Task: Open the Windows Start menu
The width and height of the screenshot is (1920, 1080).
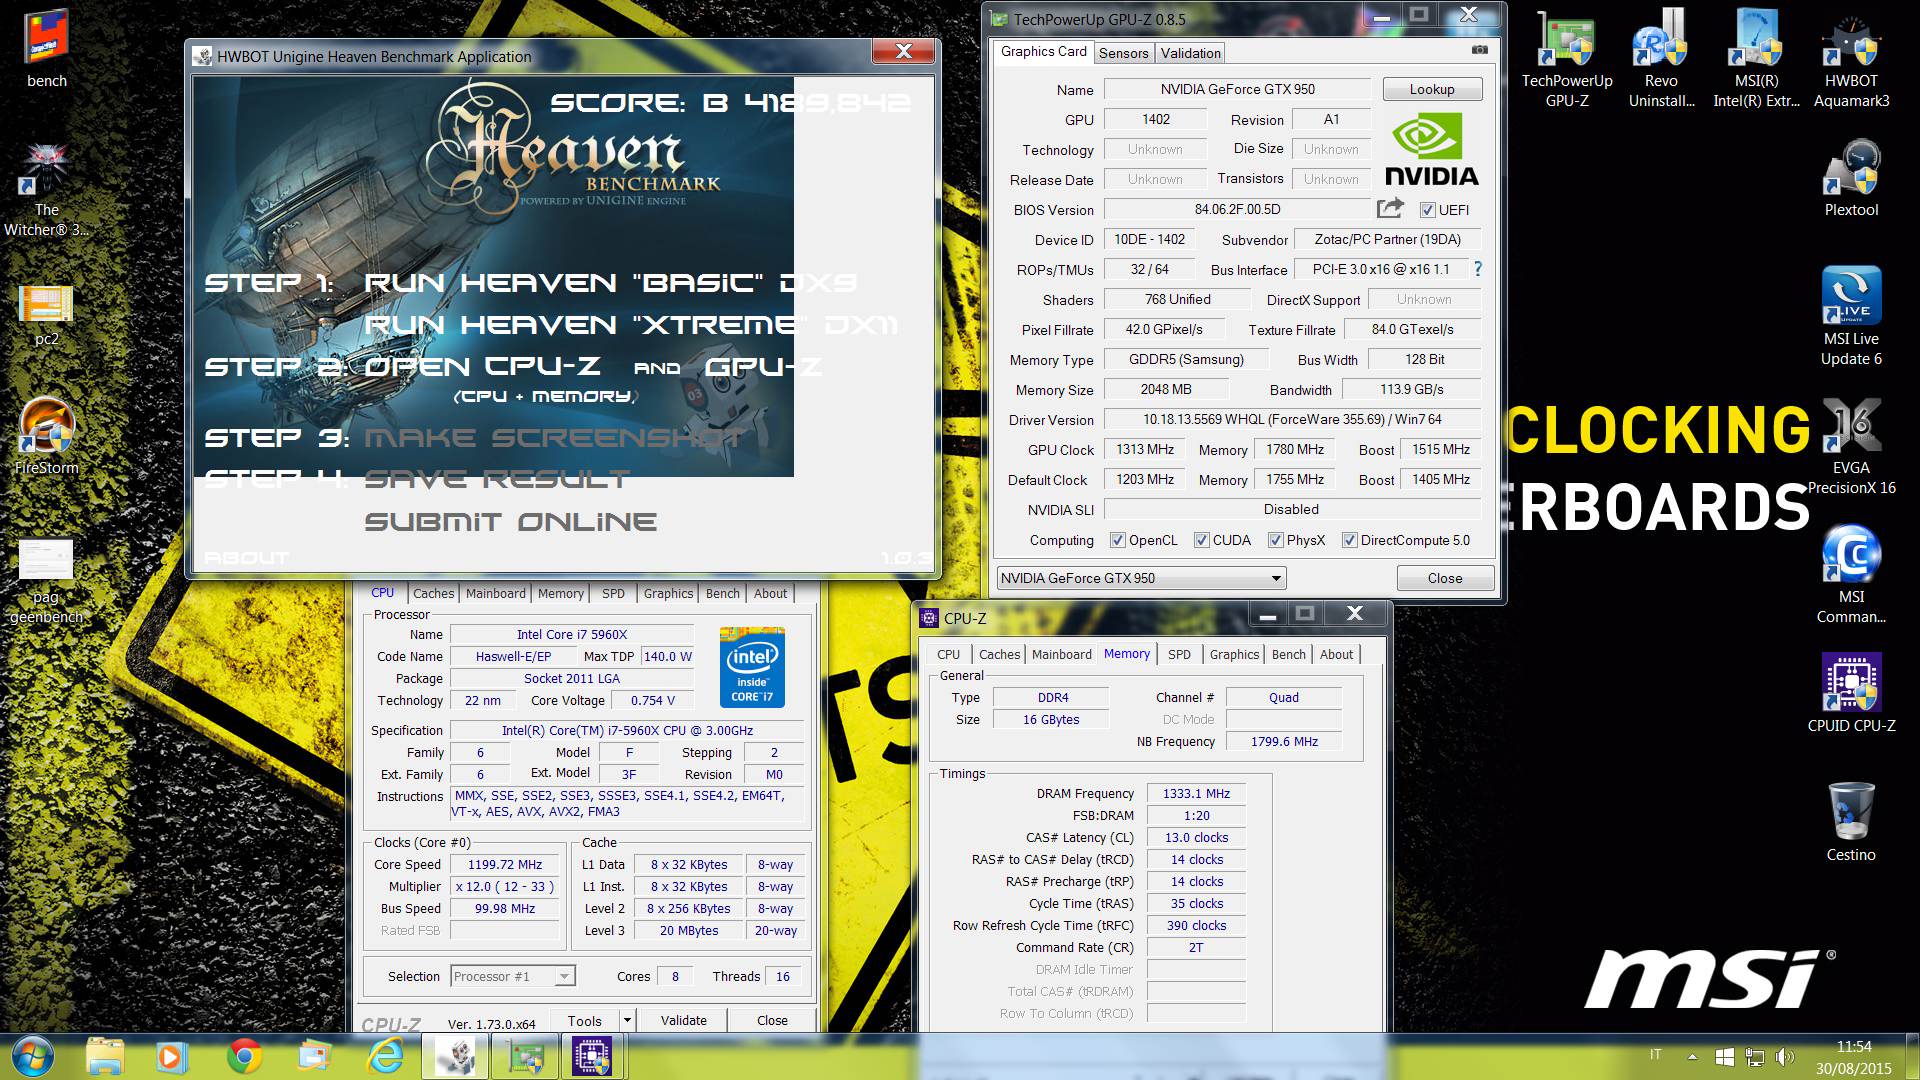Action: click(x=33, y=1056)
